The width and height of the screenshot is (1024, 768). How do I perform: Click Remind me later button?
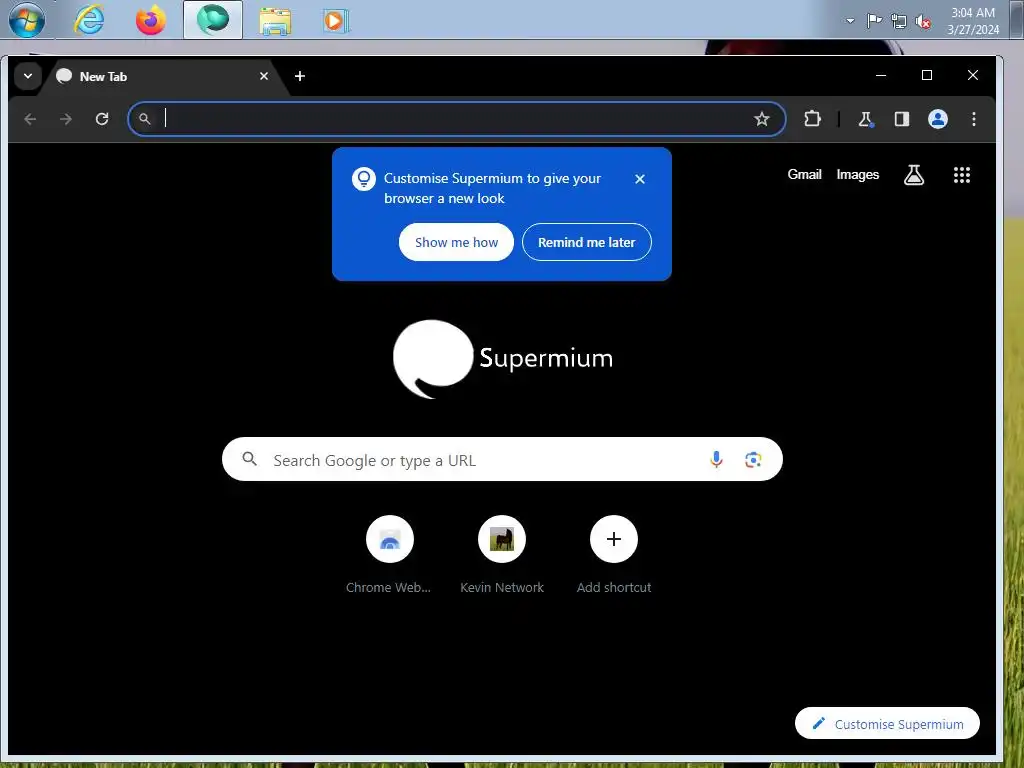586,242
